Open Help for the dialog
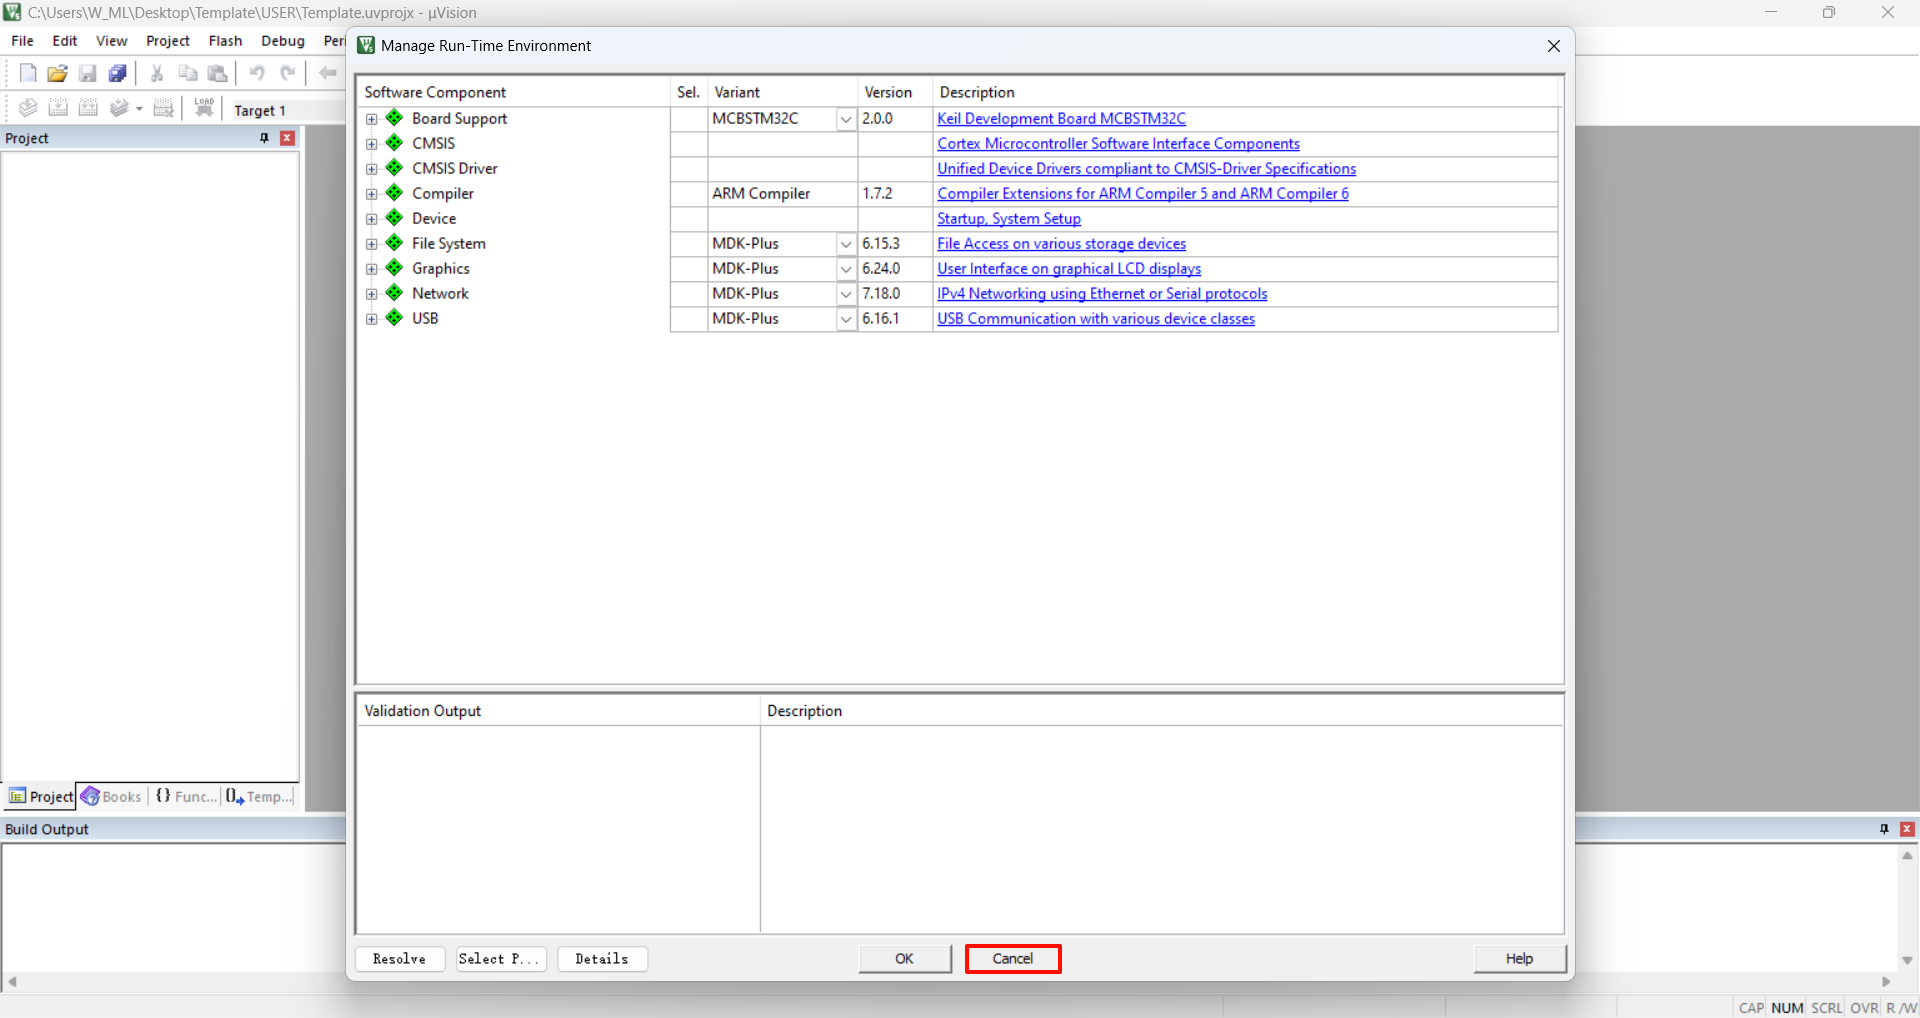The height and width of the screenshot is (1018, 1920). [1520, 959]
